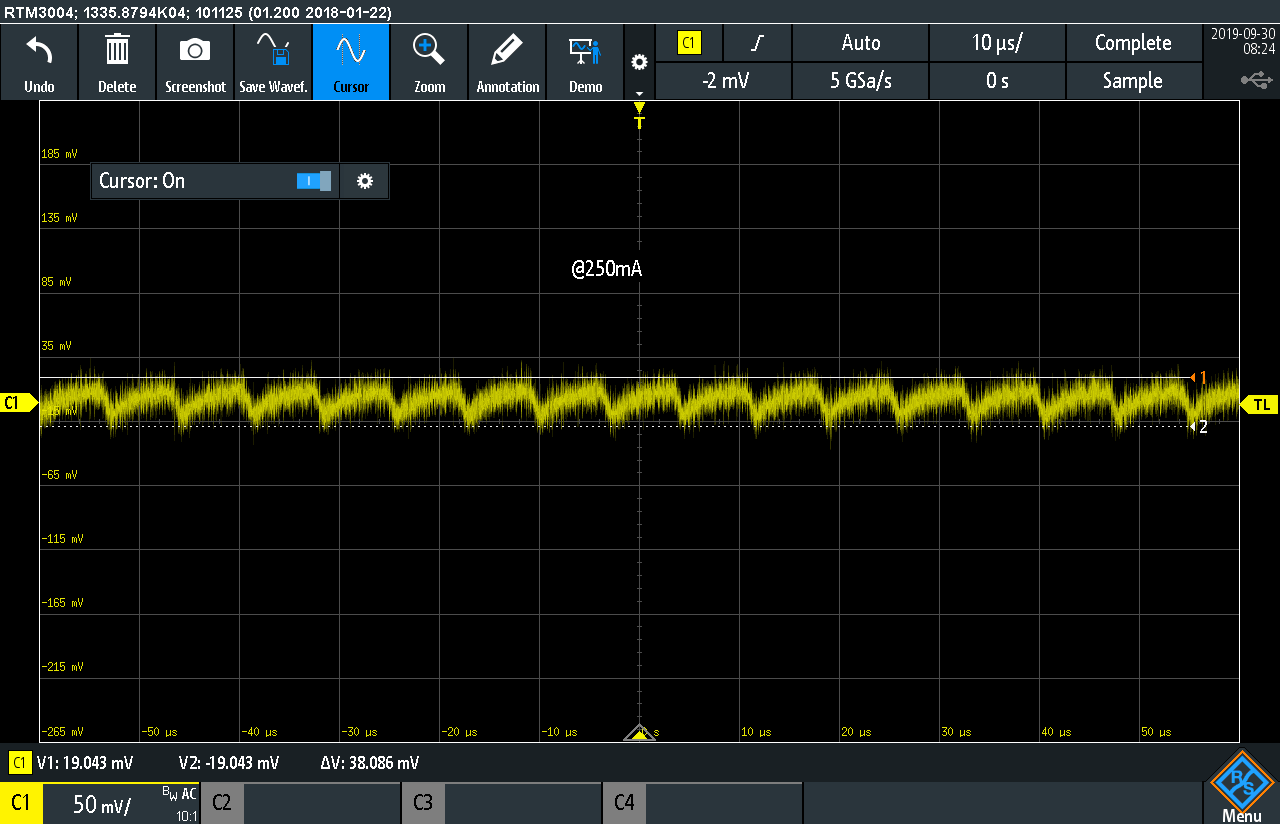Open the Cursor settings gear
Image resolution: width=1280 pixels, height=824 pixels.
(x=365, y=181)
